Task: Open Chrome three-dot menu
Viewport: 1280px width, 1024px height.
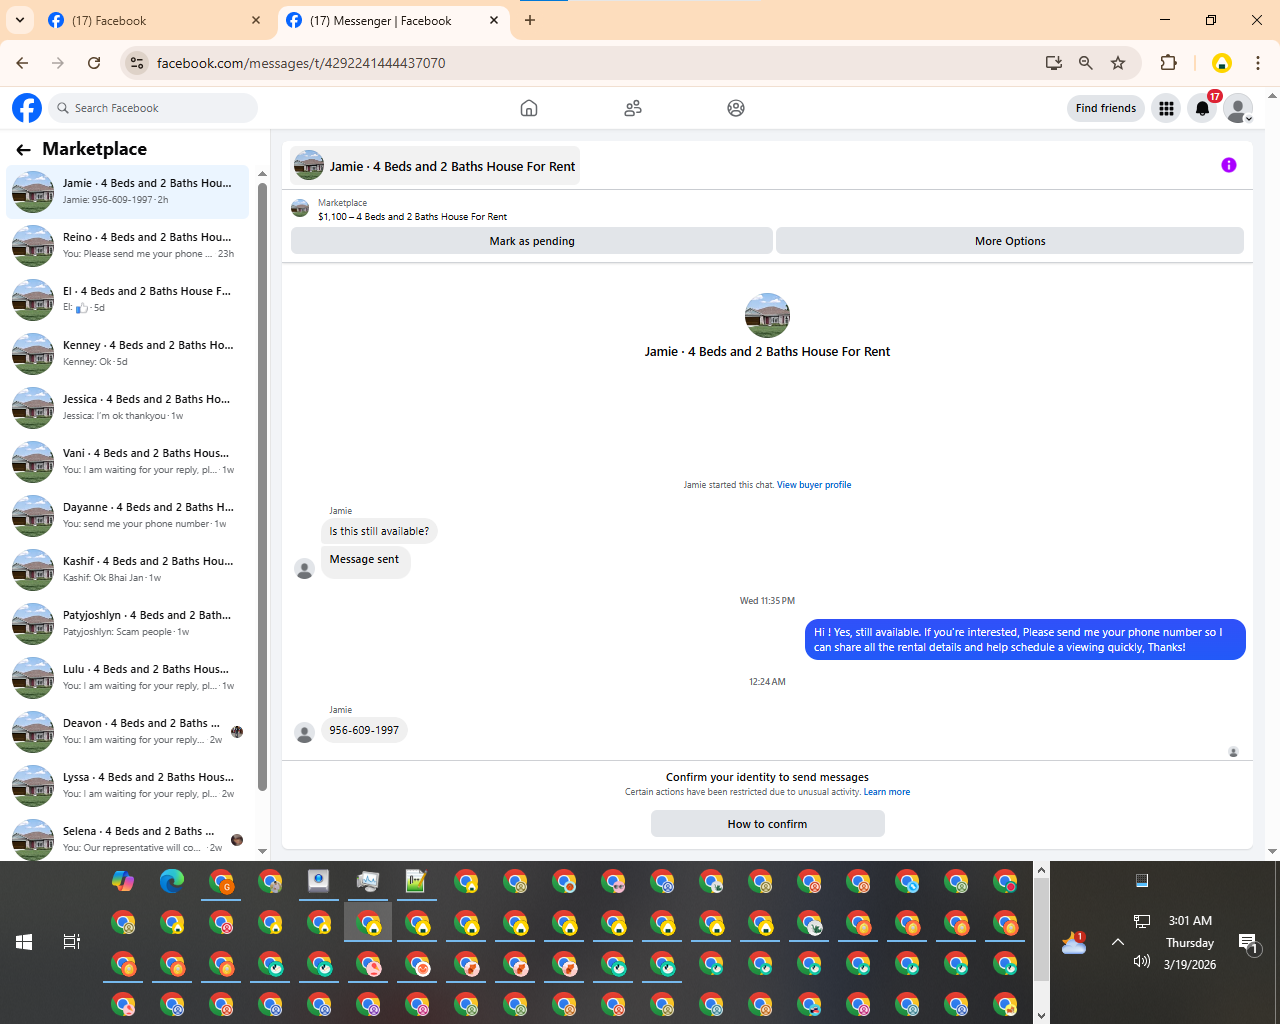Action: pyautogui.click(x=1258, y=63)
